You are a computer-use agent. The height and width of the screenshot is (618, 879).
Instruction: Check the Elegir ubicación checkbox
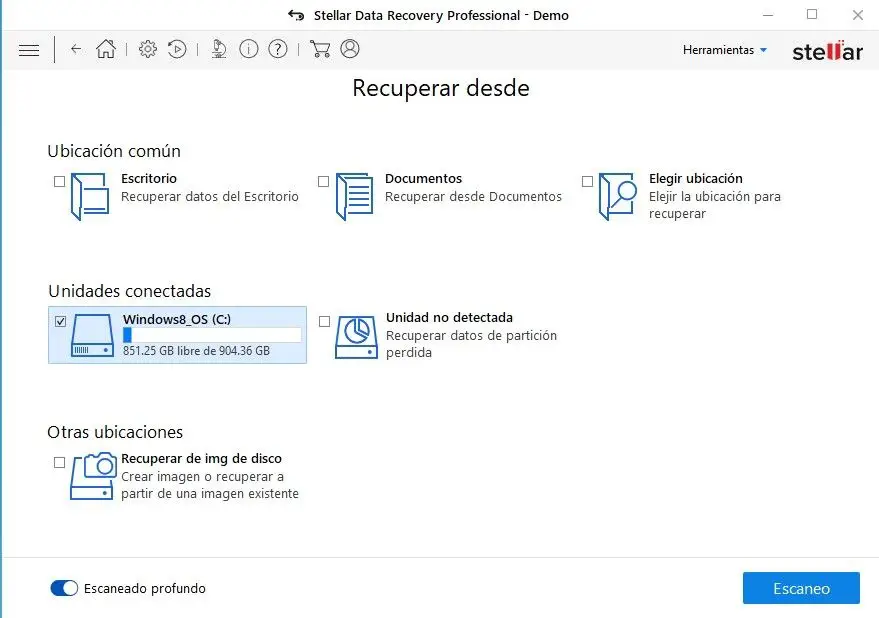(x=587, y=181)
